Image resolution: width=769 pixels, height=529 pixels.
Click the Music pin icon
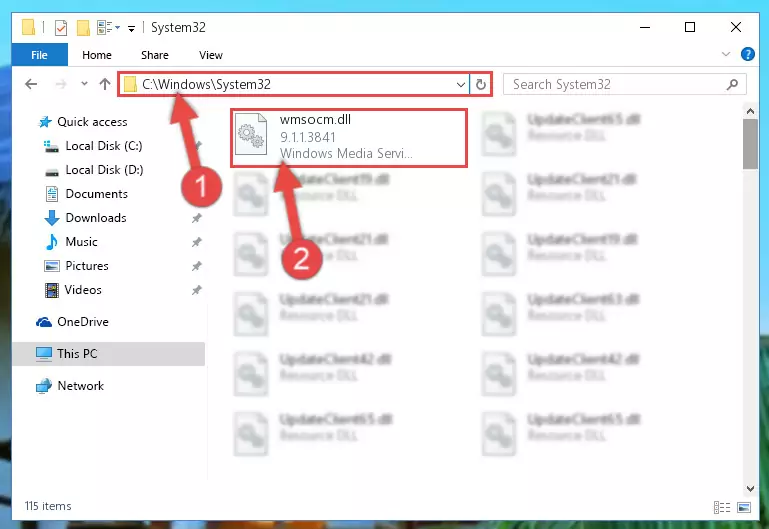[197, 242]
